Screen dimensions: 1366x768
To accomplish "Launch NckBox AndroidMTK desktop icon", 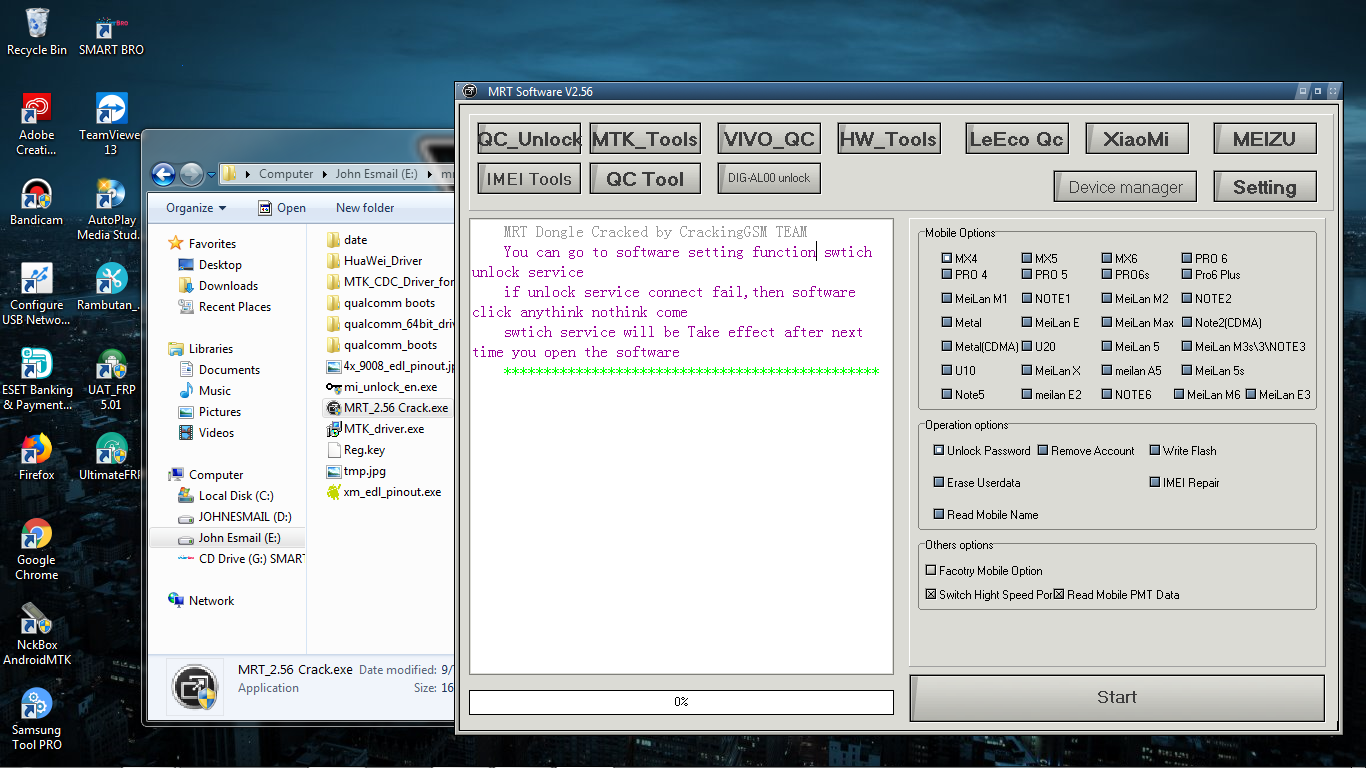I will [x=37, y=634].
